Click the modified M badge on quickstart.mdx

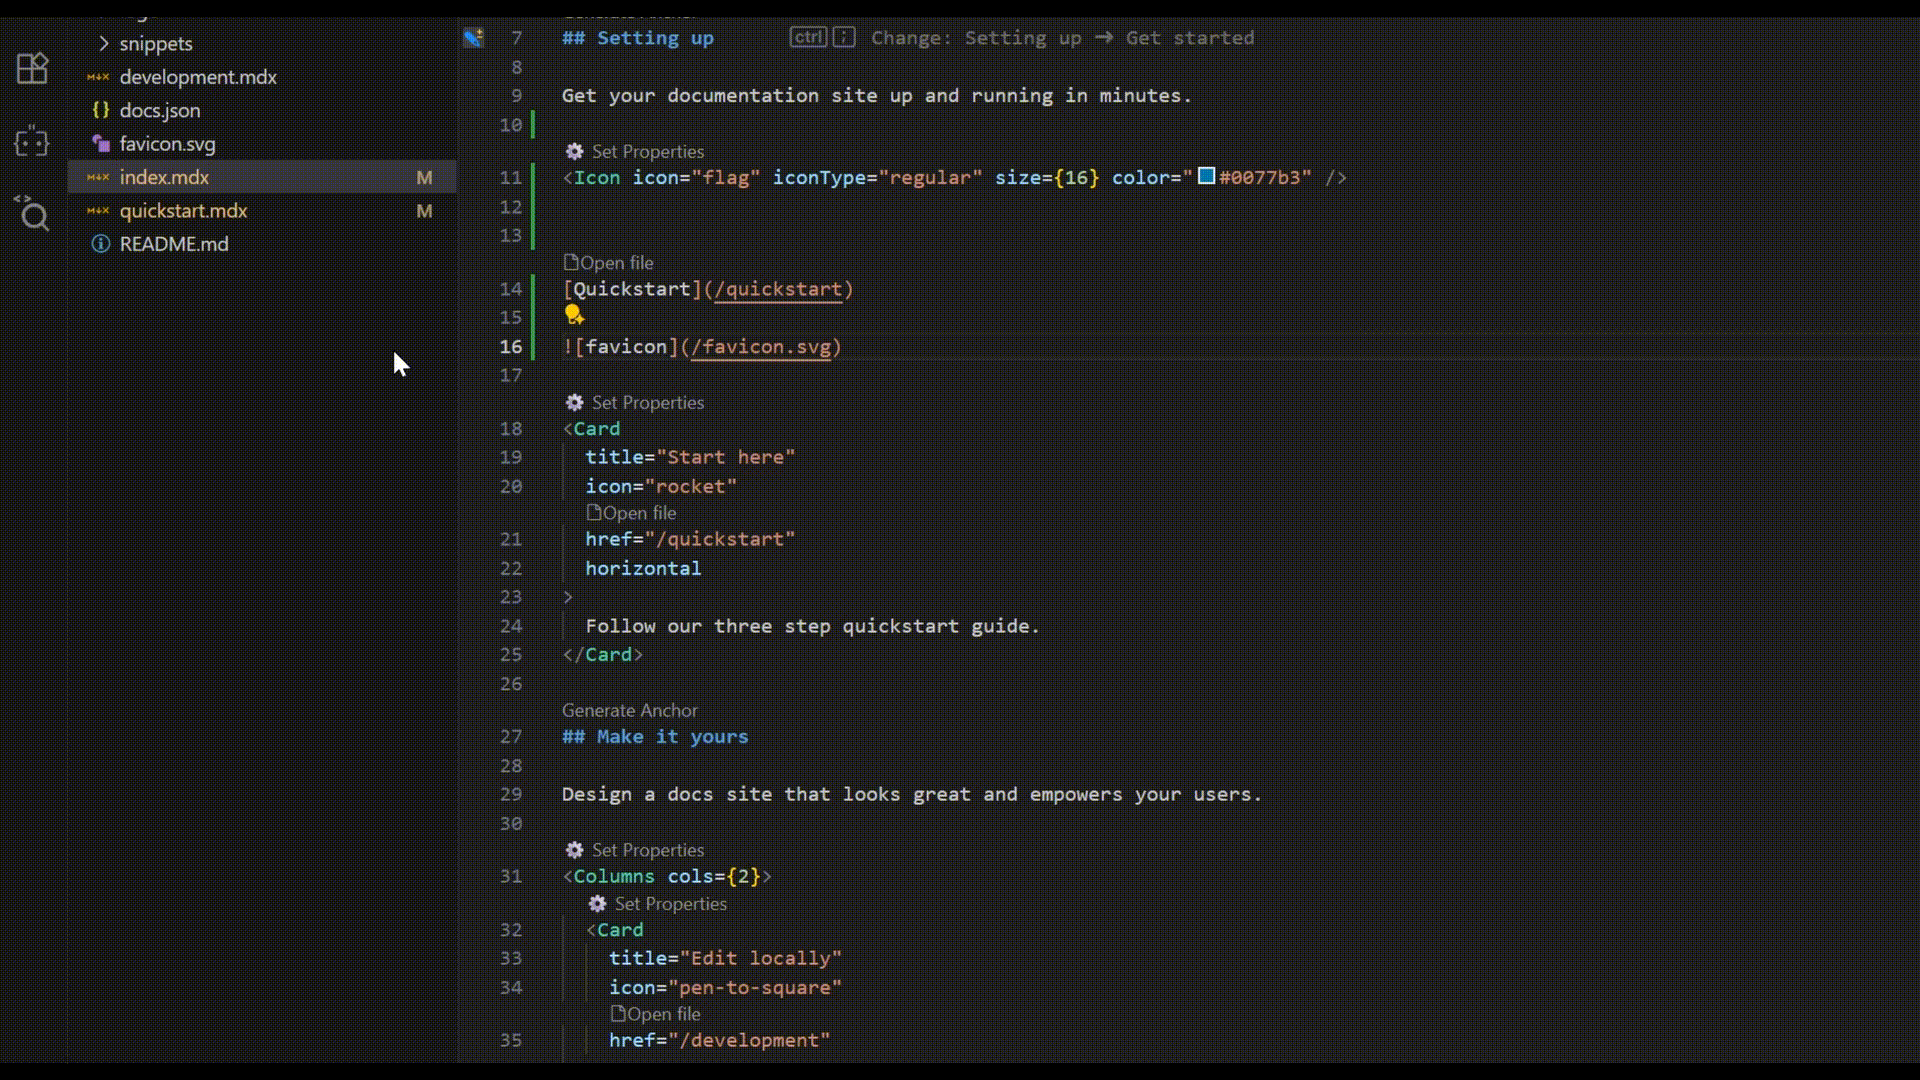pos(425,211)
